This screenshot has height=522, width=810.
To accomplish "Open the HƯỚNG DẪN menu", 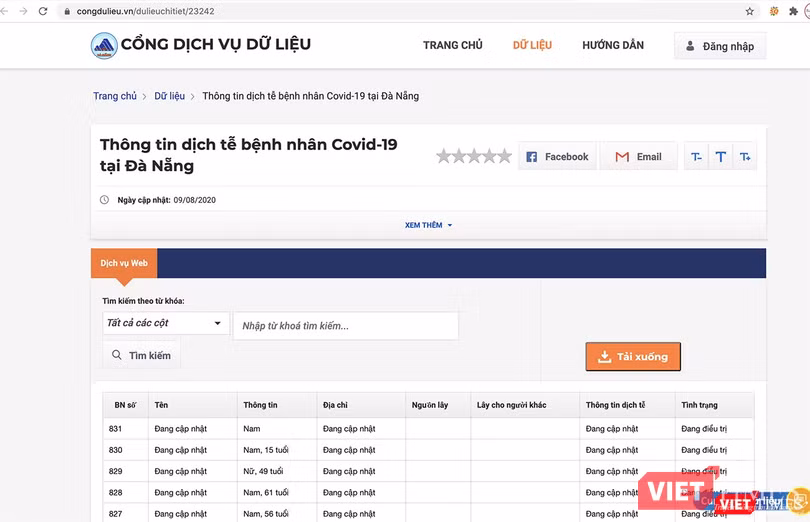I will (x=613, y=45).
